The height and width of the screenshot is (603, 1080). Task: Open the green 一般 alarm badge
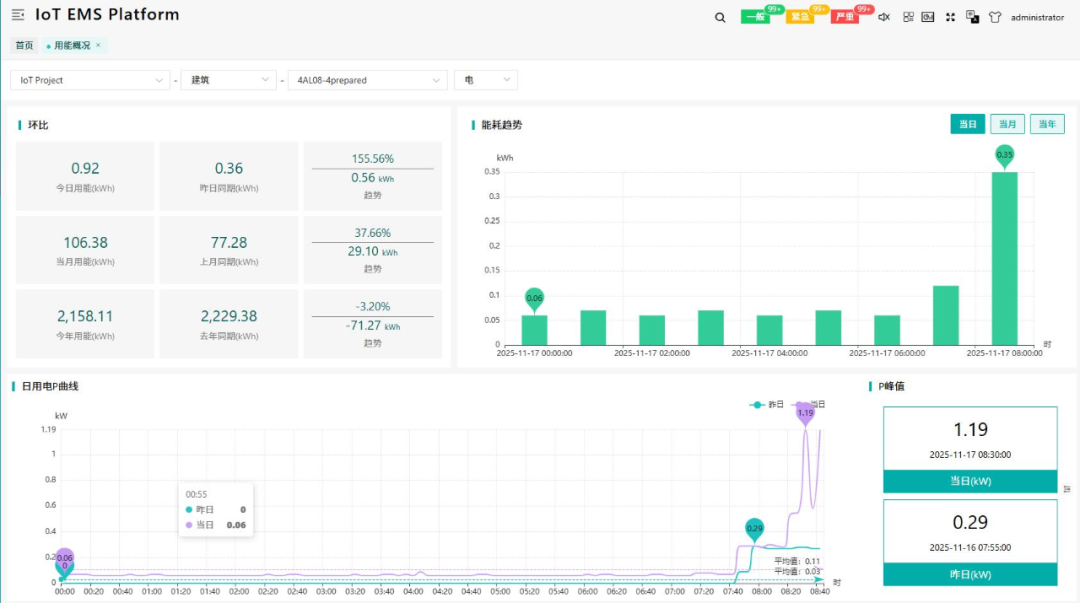(x=756, y=17)
